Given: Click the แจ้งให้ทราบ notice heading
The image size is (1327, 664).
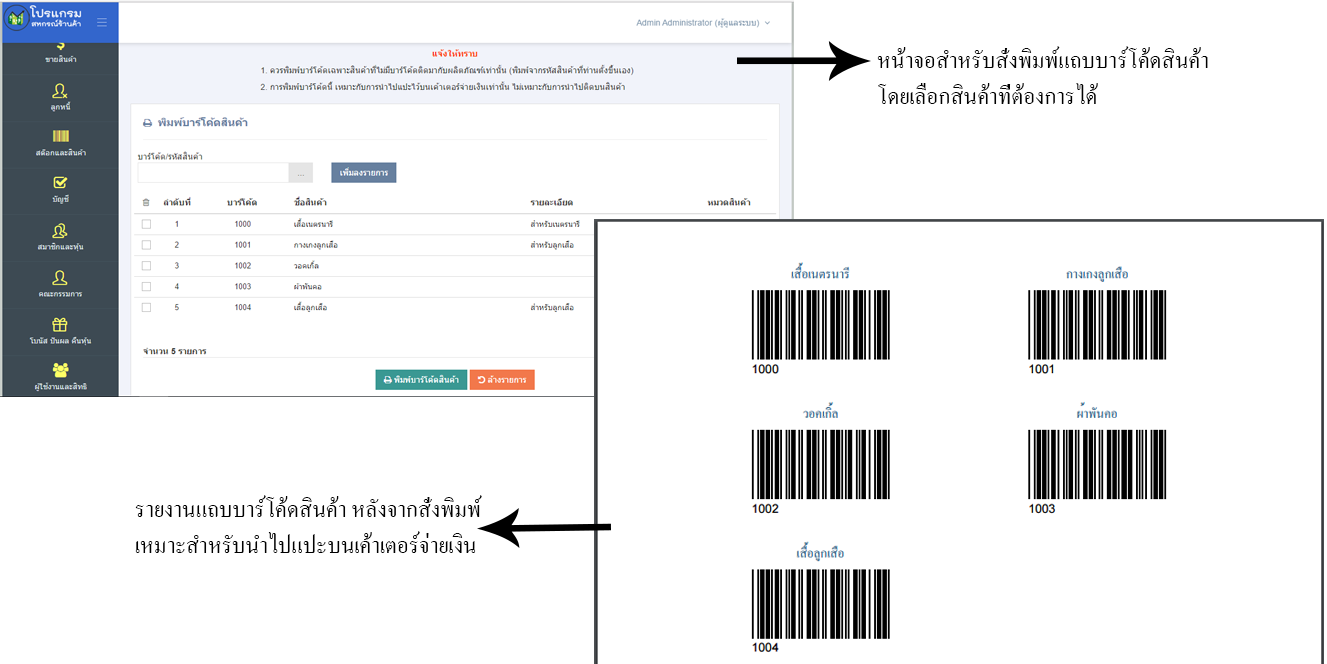Looking at the screenshot, I should tap(453, 53).
